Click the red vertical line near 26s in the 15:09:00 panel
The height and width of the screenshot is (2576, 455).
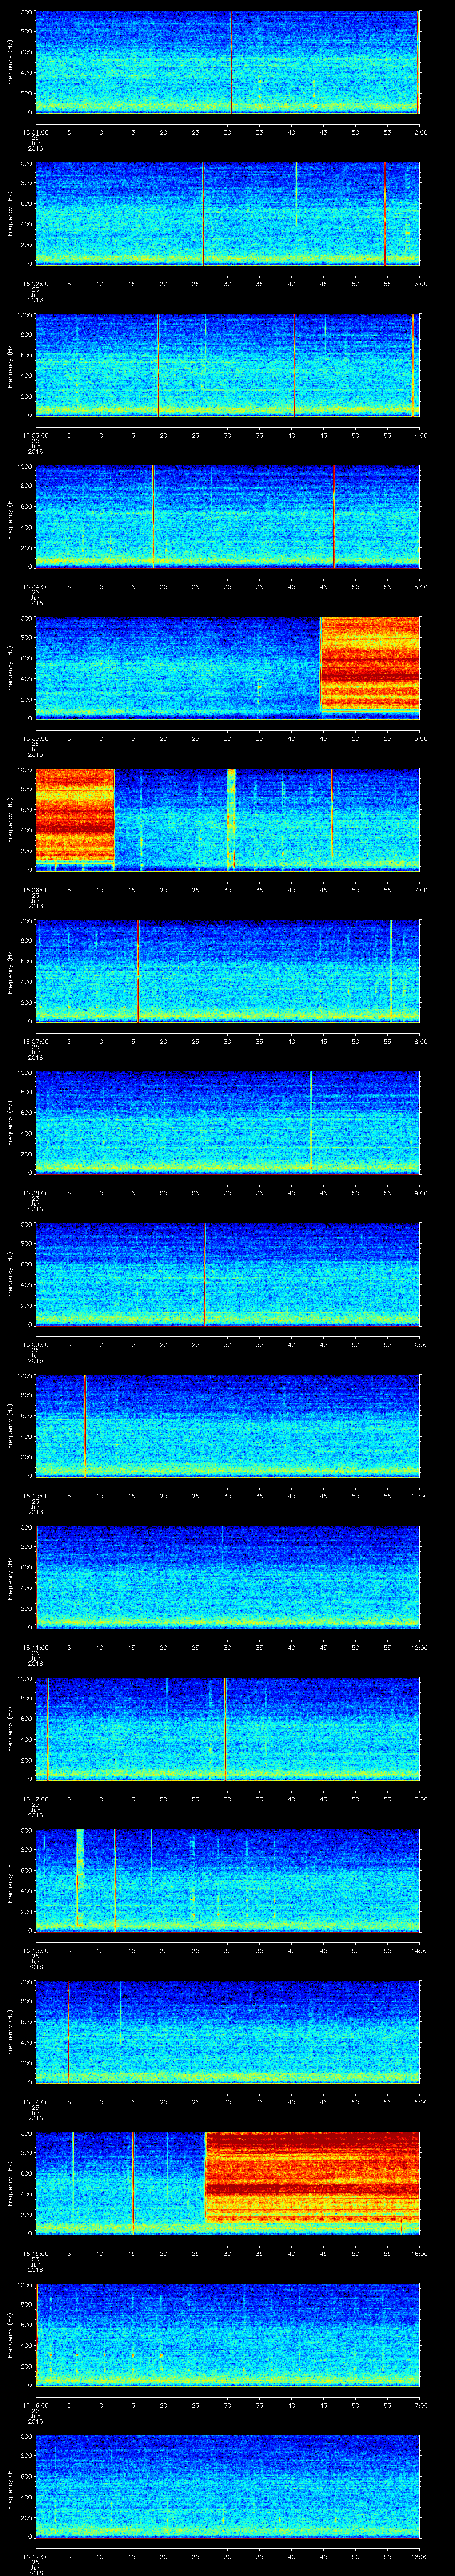point(204,1273)
